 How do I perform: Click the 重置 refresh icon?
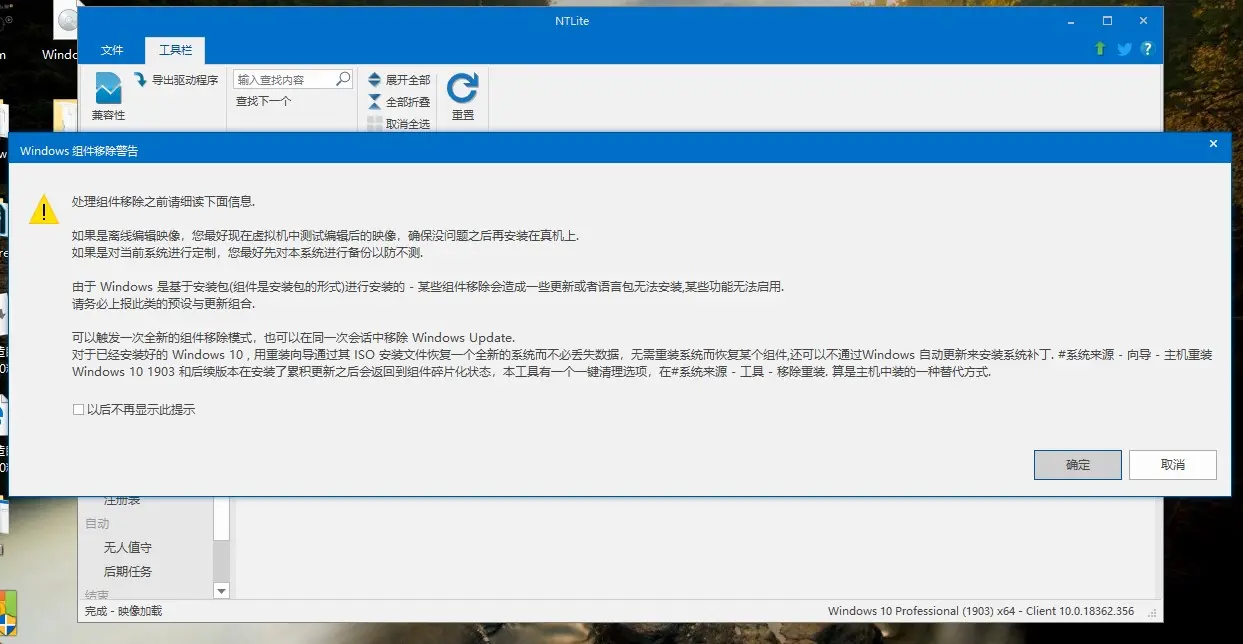pyautogui.click(x=462, y=88)
